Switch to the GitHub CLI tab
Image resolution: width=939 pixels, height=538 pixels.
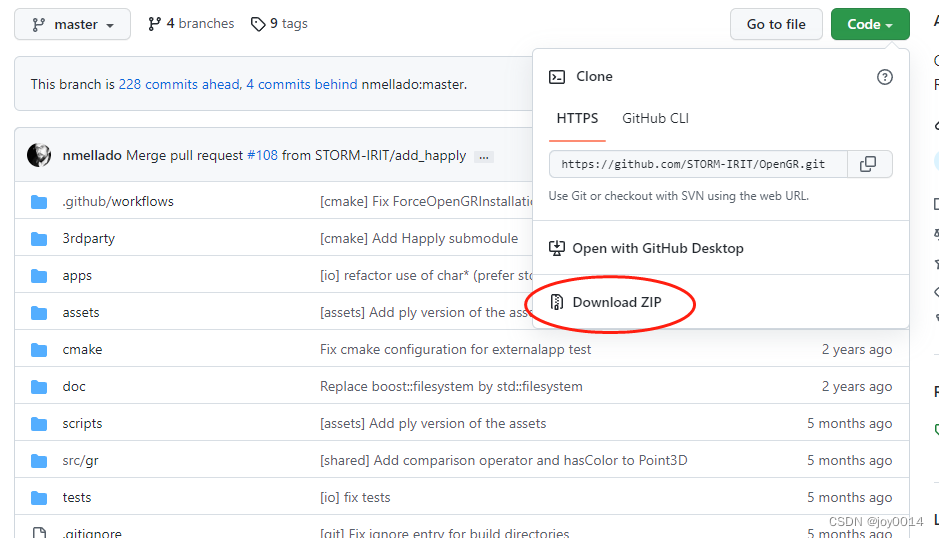coord(655,118)
